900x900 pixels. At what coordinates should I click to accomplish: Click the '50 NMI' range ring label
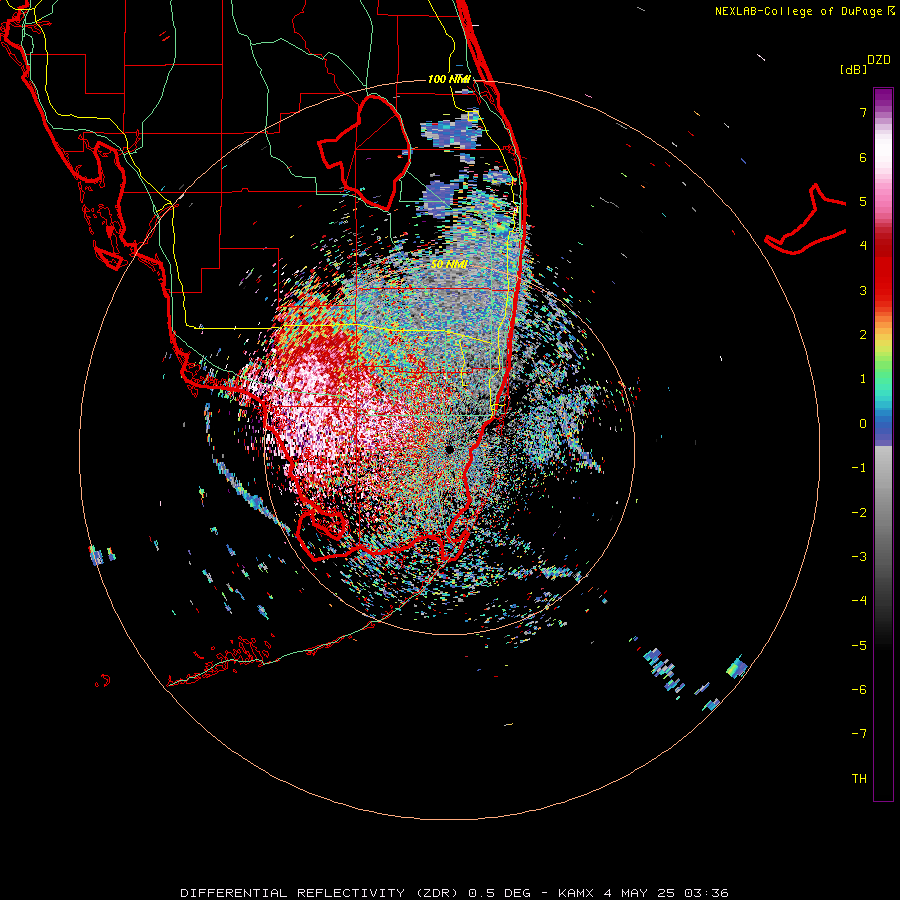click(449, 264)
